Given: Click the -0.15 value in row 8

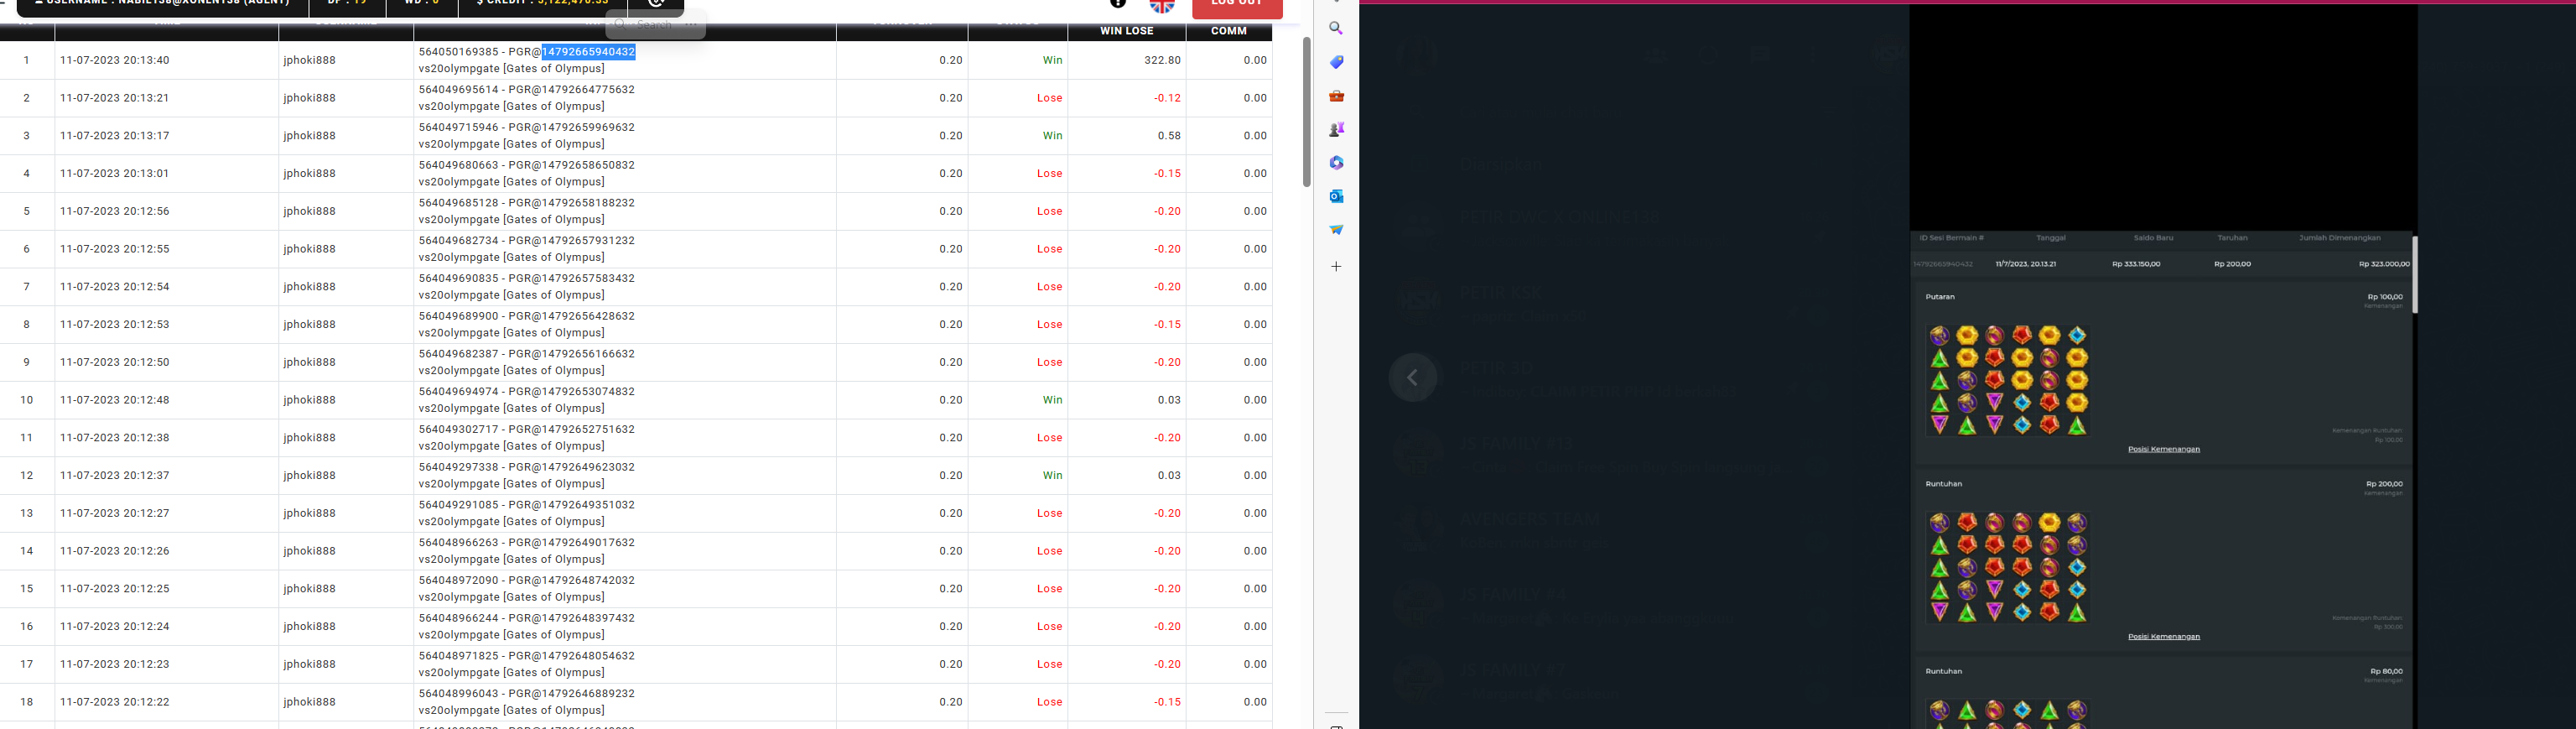Looking at the screenshot, I should pos(1167,324).
